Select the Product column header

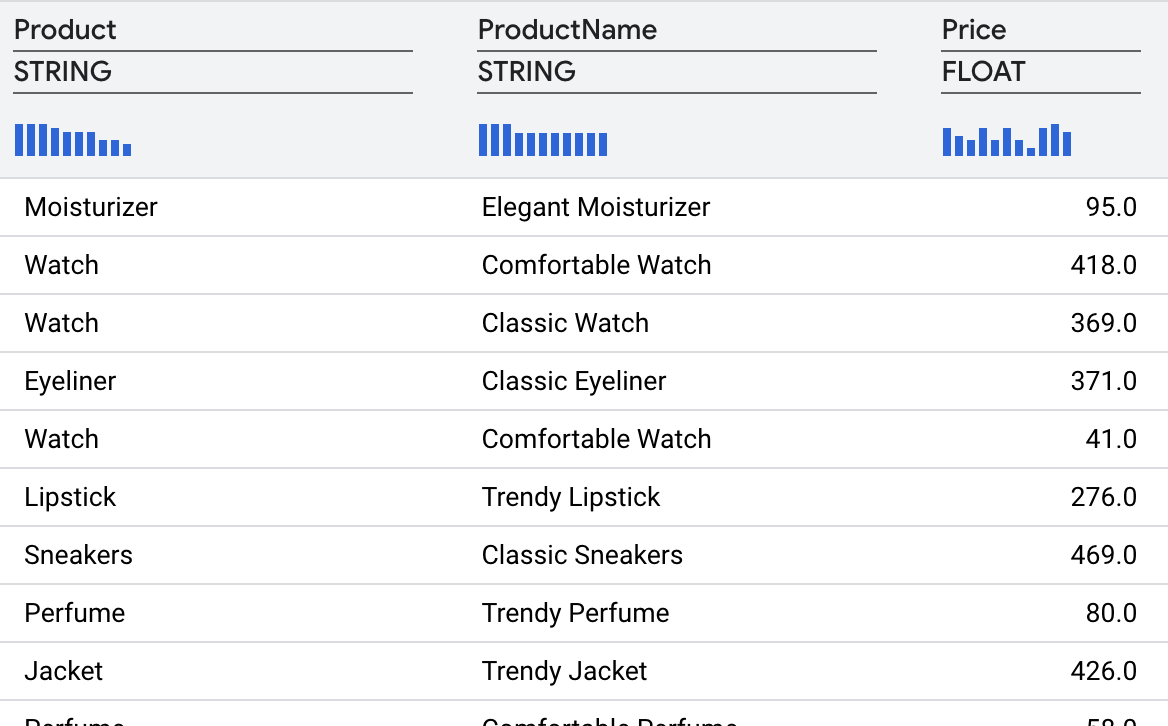click(66, 30)
